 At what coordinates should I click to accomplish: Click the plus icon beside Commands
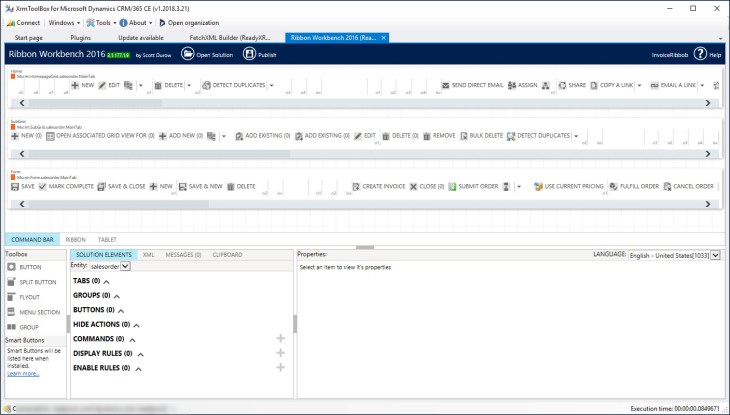point(280,339)
